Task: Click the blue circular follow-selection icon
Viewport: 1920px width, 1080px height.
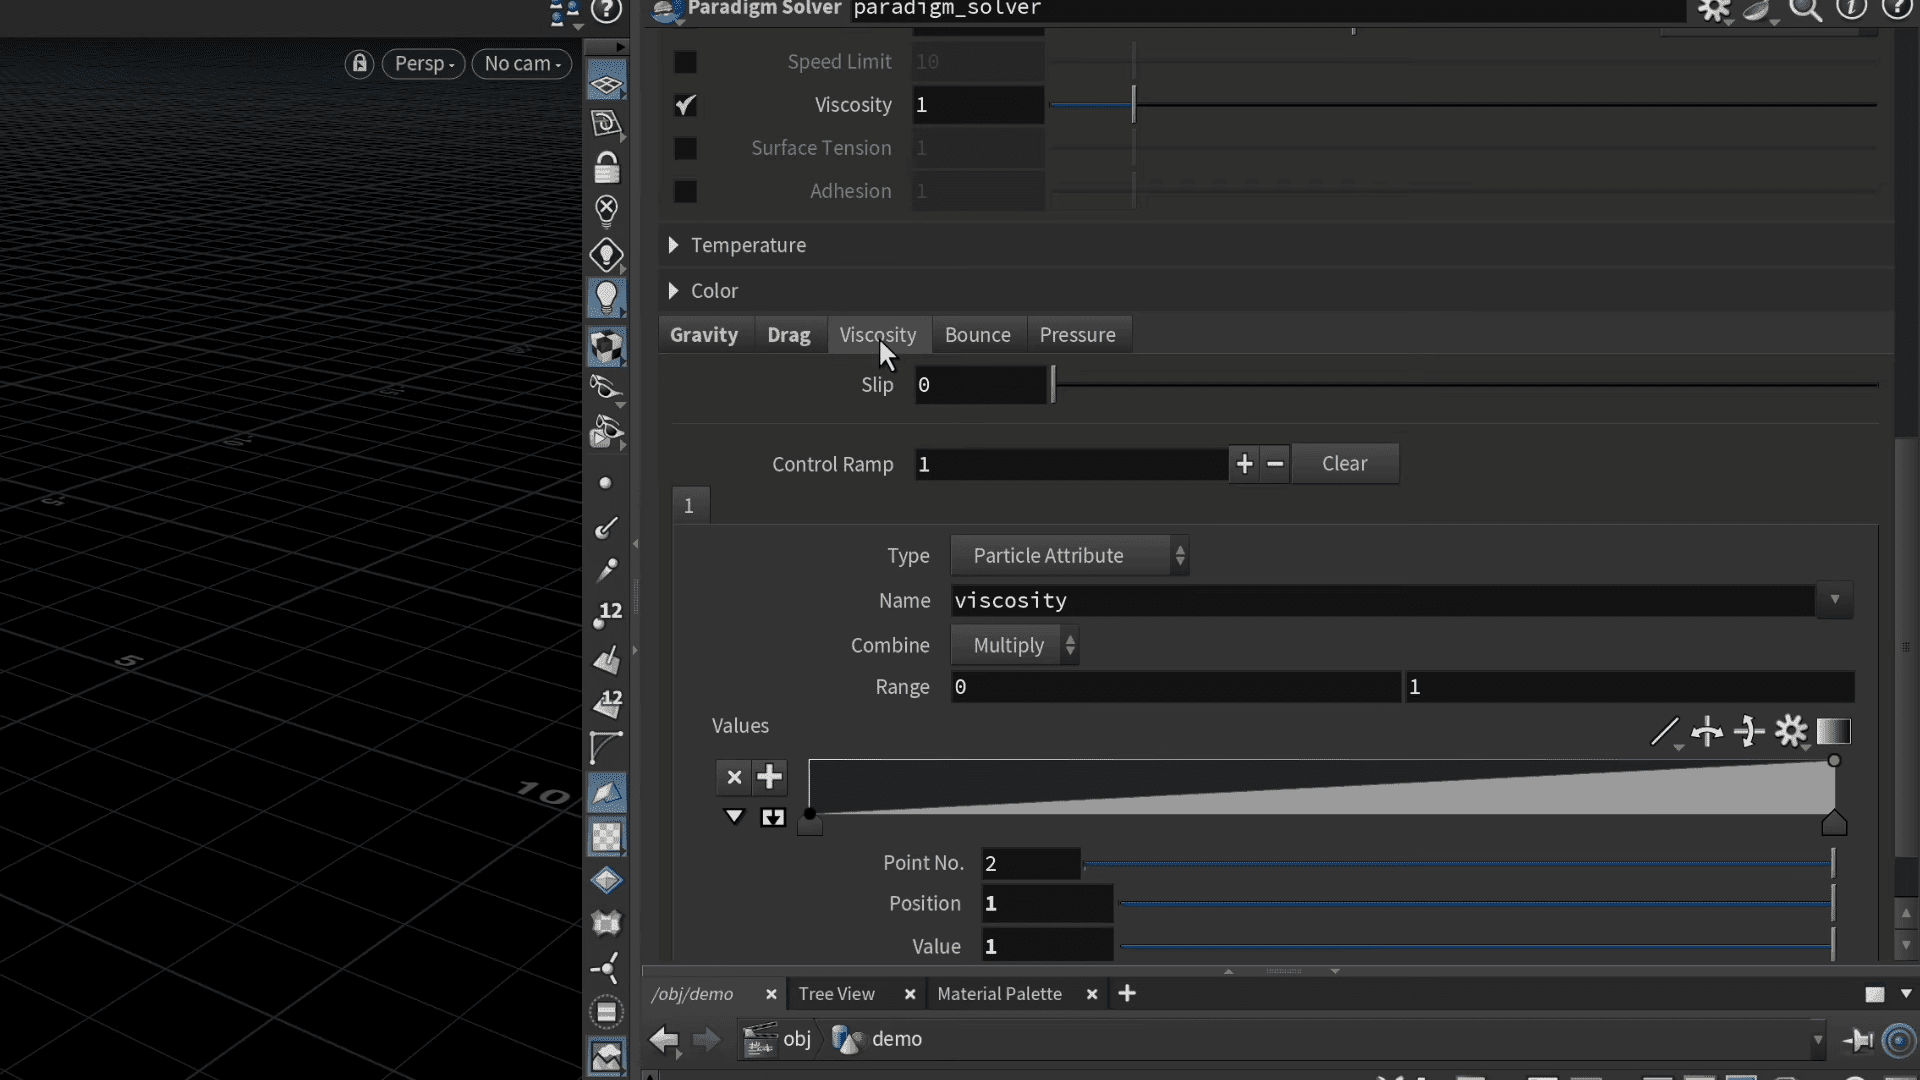Action: [1899, 1040]
